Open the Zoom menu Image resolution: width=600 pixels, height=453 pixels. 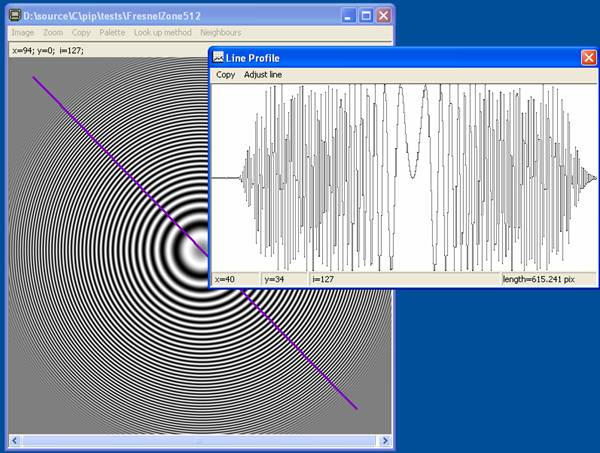click(x=53, y=33)
